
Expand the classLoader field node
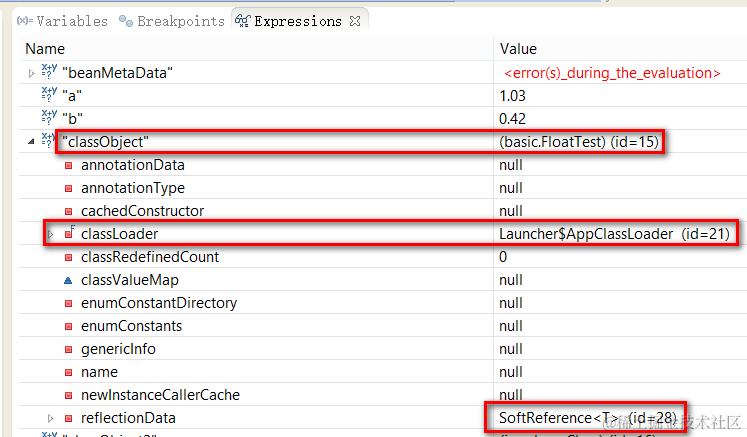(x=50, y=234)
